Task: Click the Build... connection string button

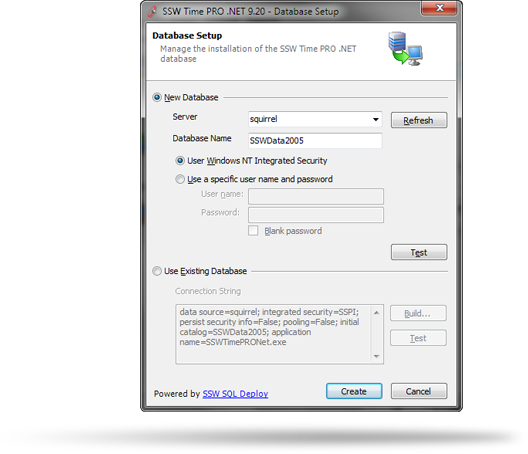Action: point(418,314)
